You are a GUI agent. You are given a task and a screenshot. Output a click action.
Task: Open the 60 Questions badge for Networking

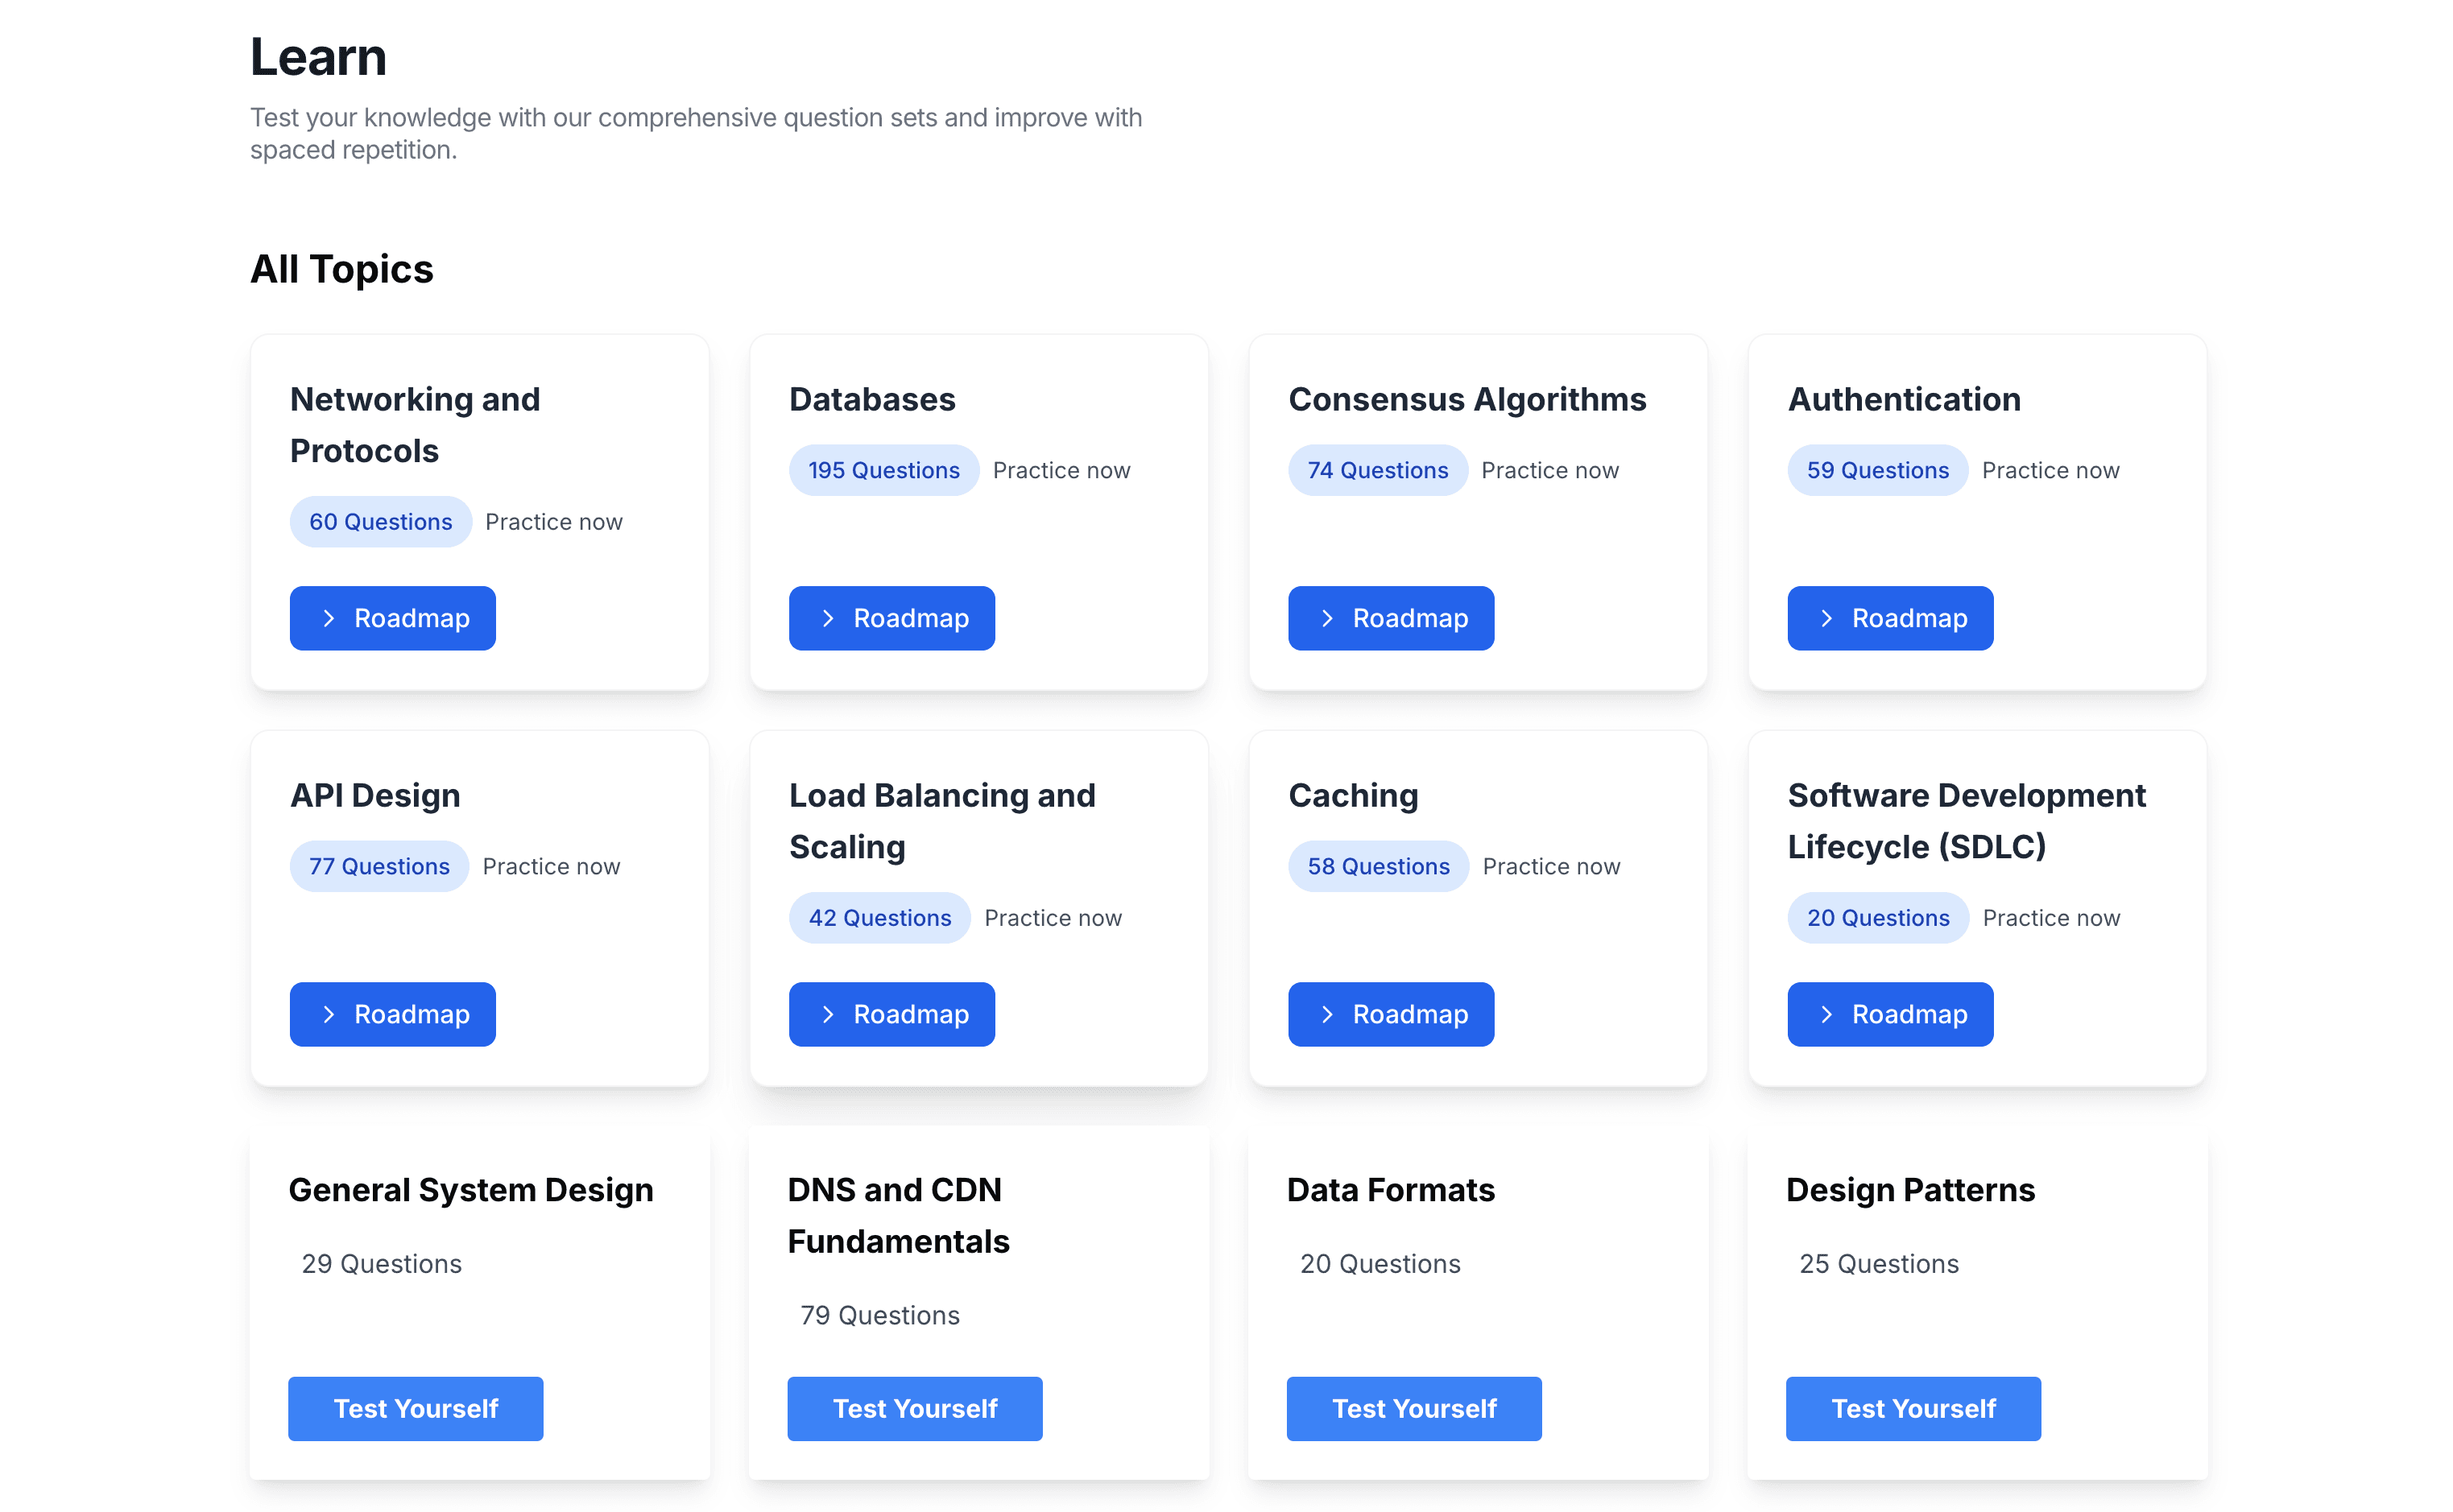tap(380, 522)
